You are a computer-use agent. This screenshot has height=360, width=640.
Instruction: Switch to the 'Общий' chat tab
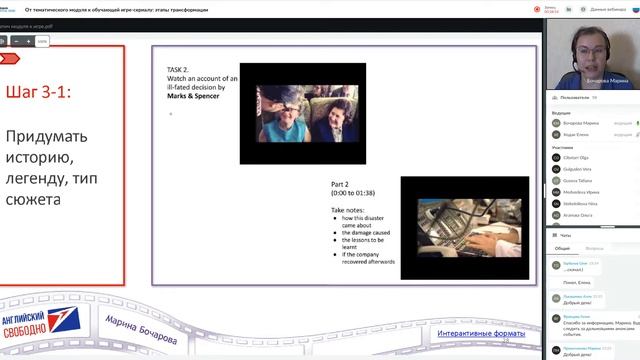(562, 249)
